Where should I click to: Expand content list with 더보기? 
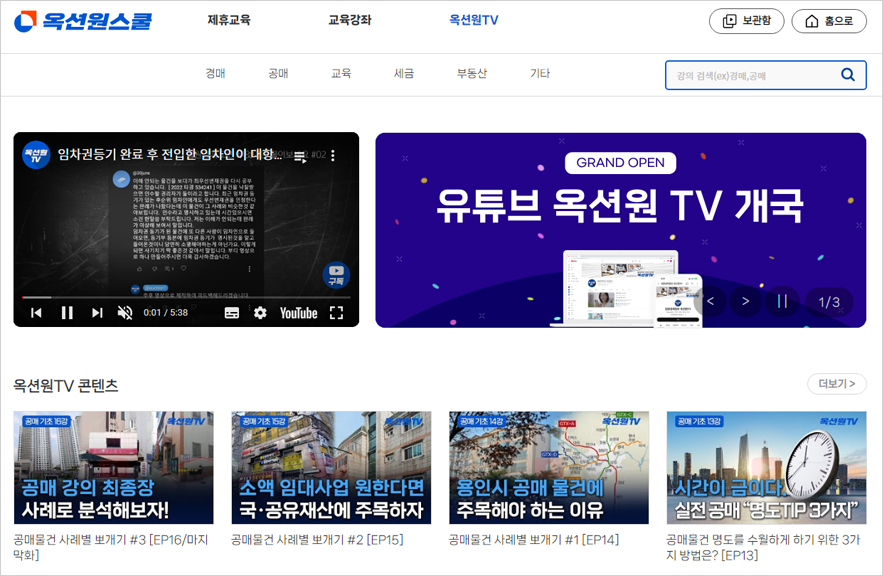836,384
